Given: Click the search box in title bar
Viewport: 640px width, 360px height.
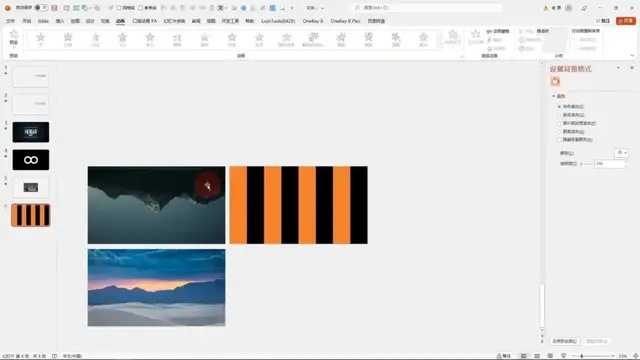Looking at the screenshot, I should click(x=427, y=8).
